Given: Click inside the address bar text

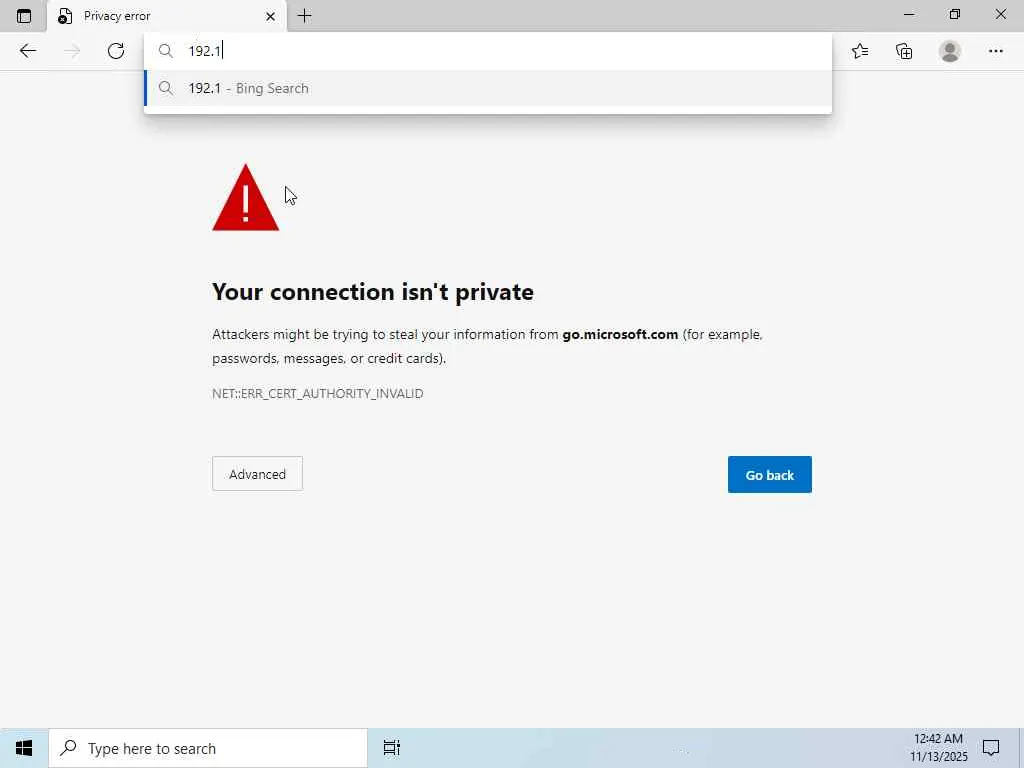Looking at the screenshot, I should (x=500, y=51).
